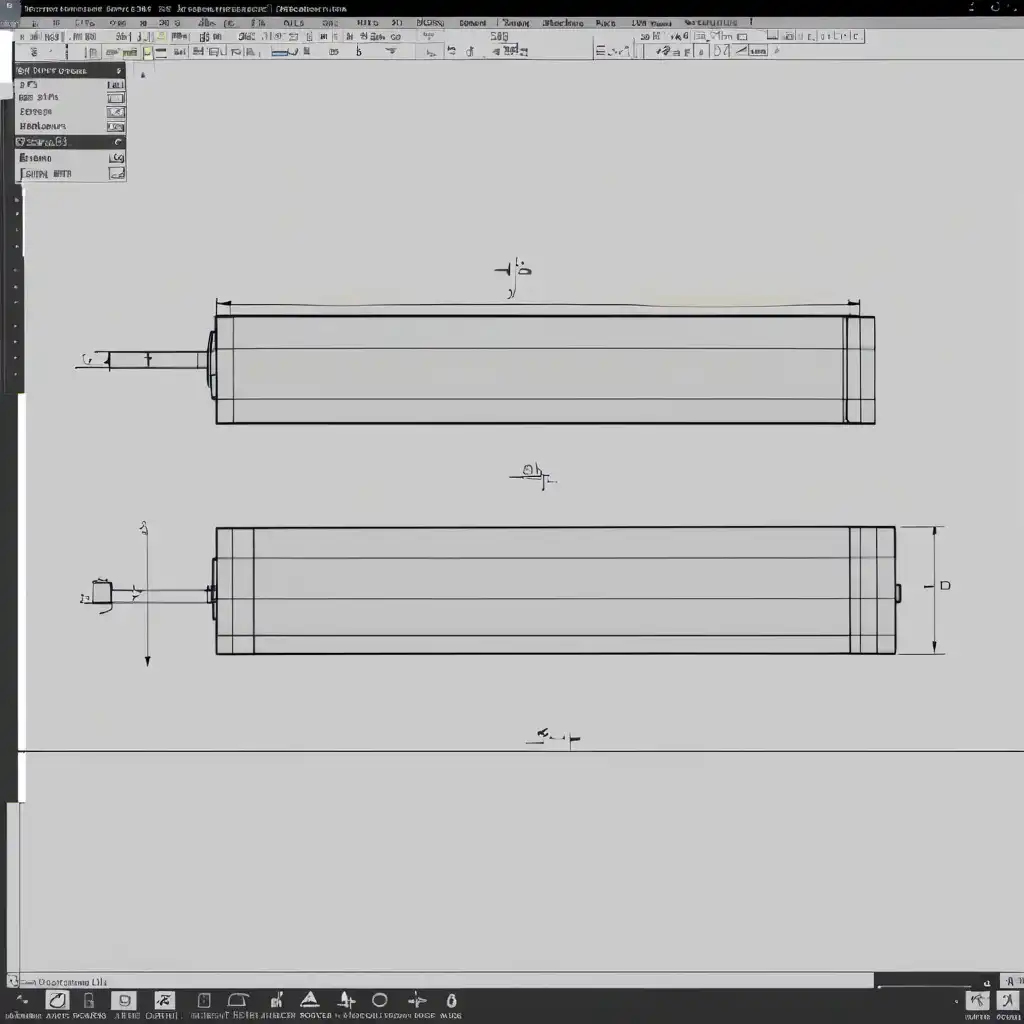The image size is (1024, 1024).
Task: Click the small icon at the status bar's left edge
Action: (12, 981)
